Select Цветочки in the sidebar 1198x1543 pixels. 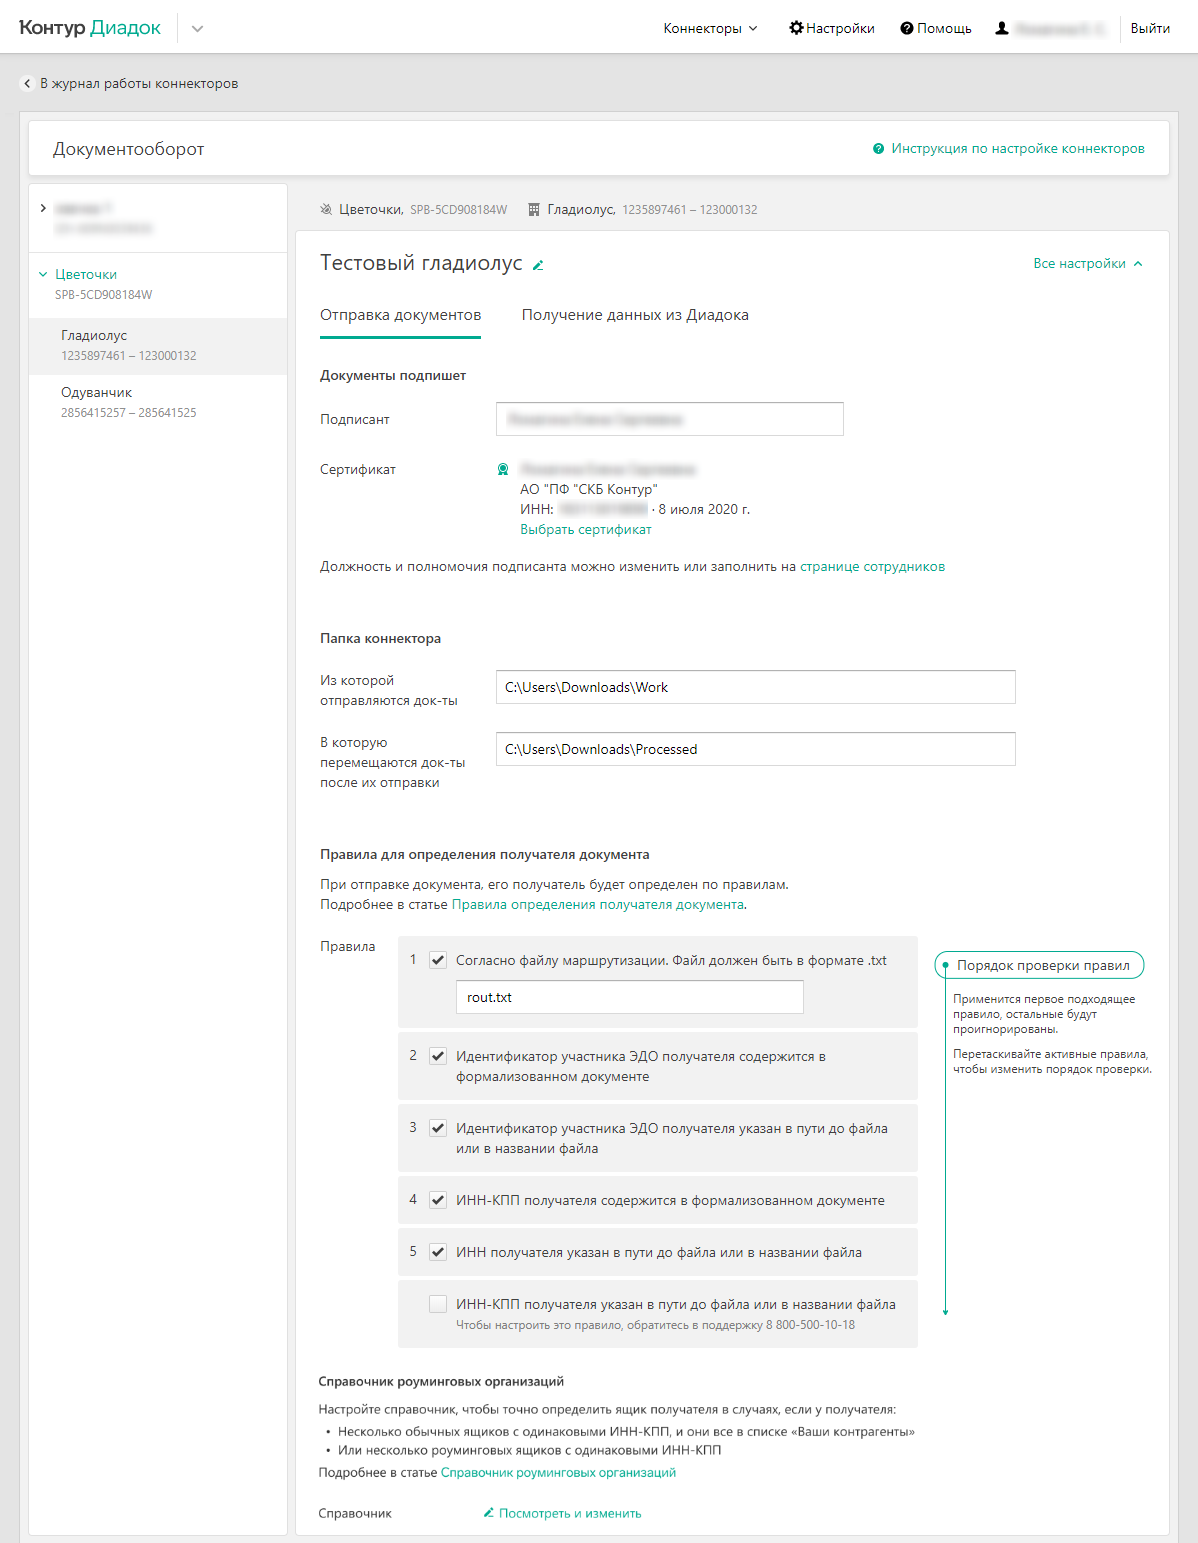[x=86, y=274]
